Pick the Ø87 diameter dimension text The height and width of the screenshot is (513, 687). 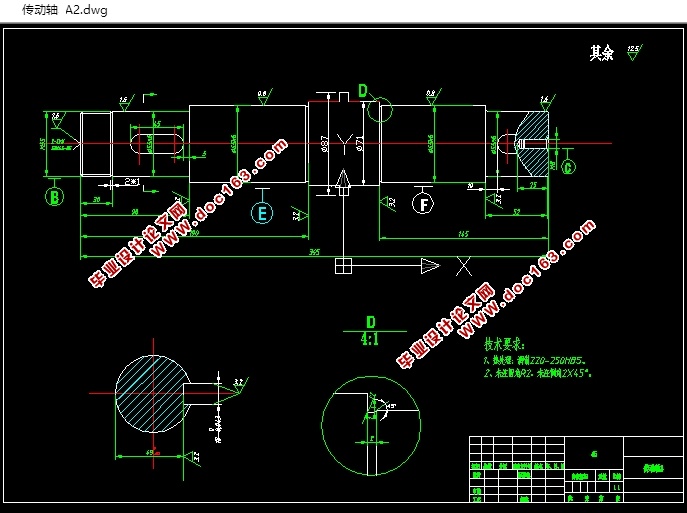pos(325,143)
